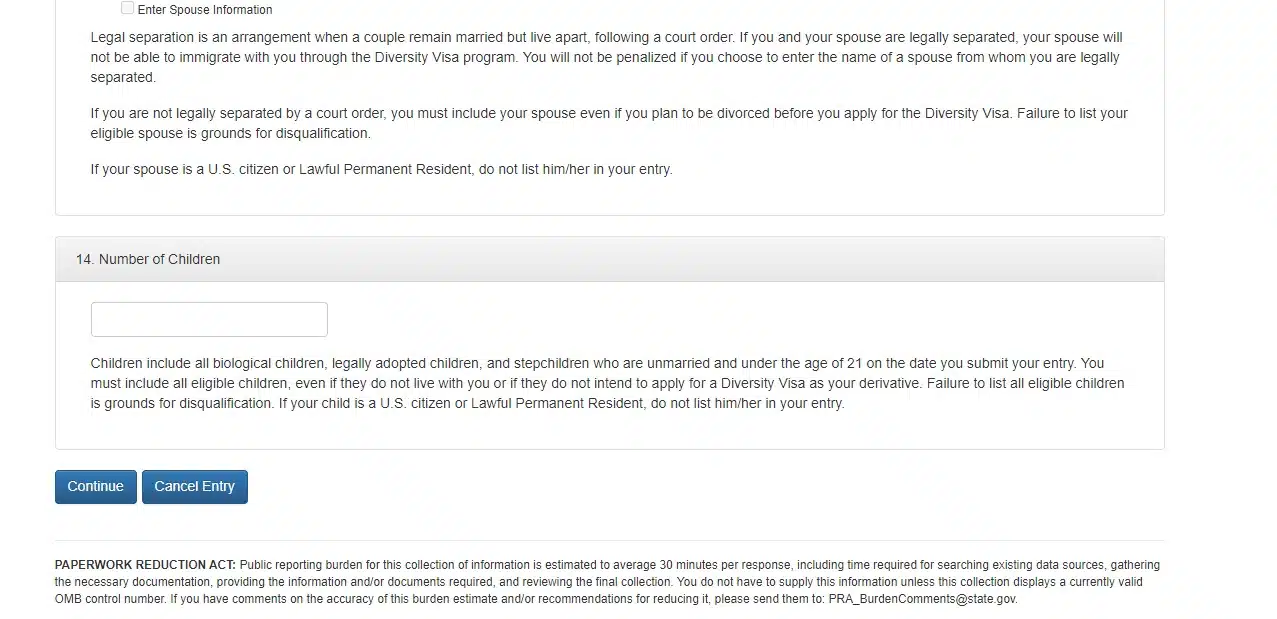Click the "14. Number of Children" section heading
Screen dimensions: 1277x619
pos(148,259)
